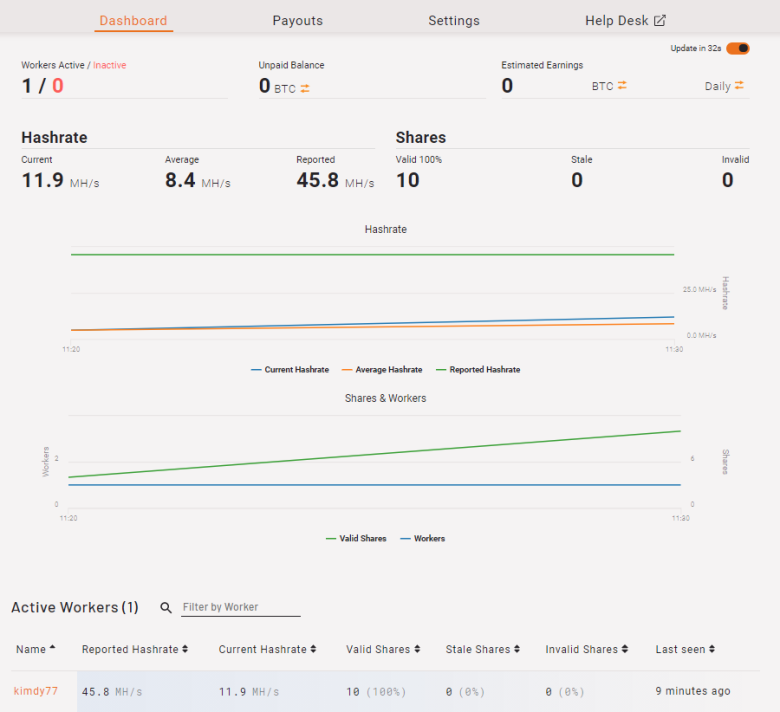The height and width of the screenshot is (712, 780).
Task: Sort workers by Name arrow icon
Action: point(53,647)
